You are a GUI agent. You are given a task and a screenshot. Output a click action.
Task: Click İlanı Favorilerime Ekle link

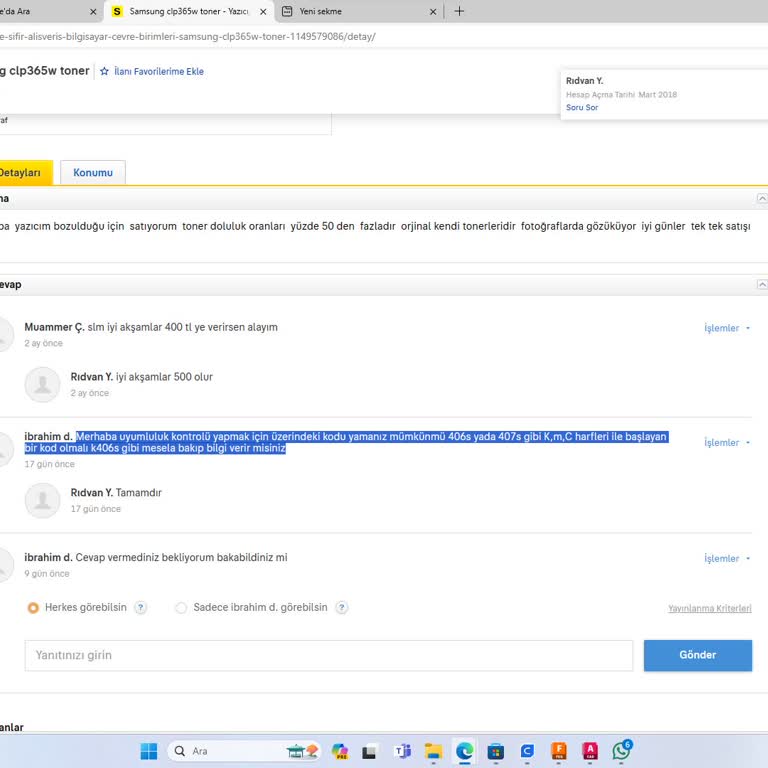click(x=159, y=72)
